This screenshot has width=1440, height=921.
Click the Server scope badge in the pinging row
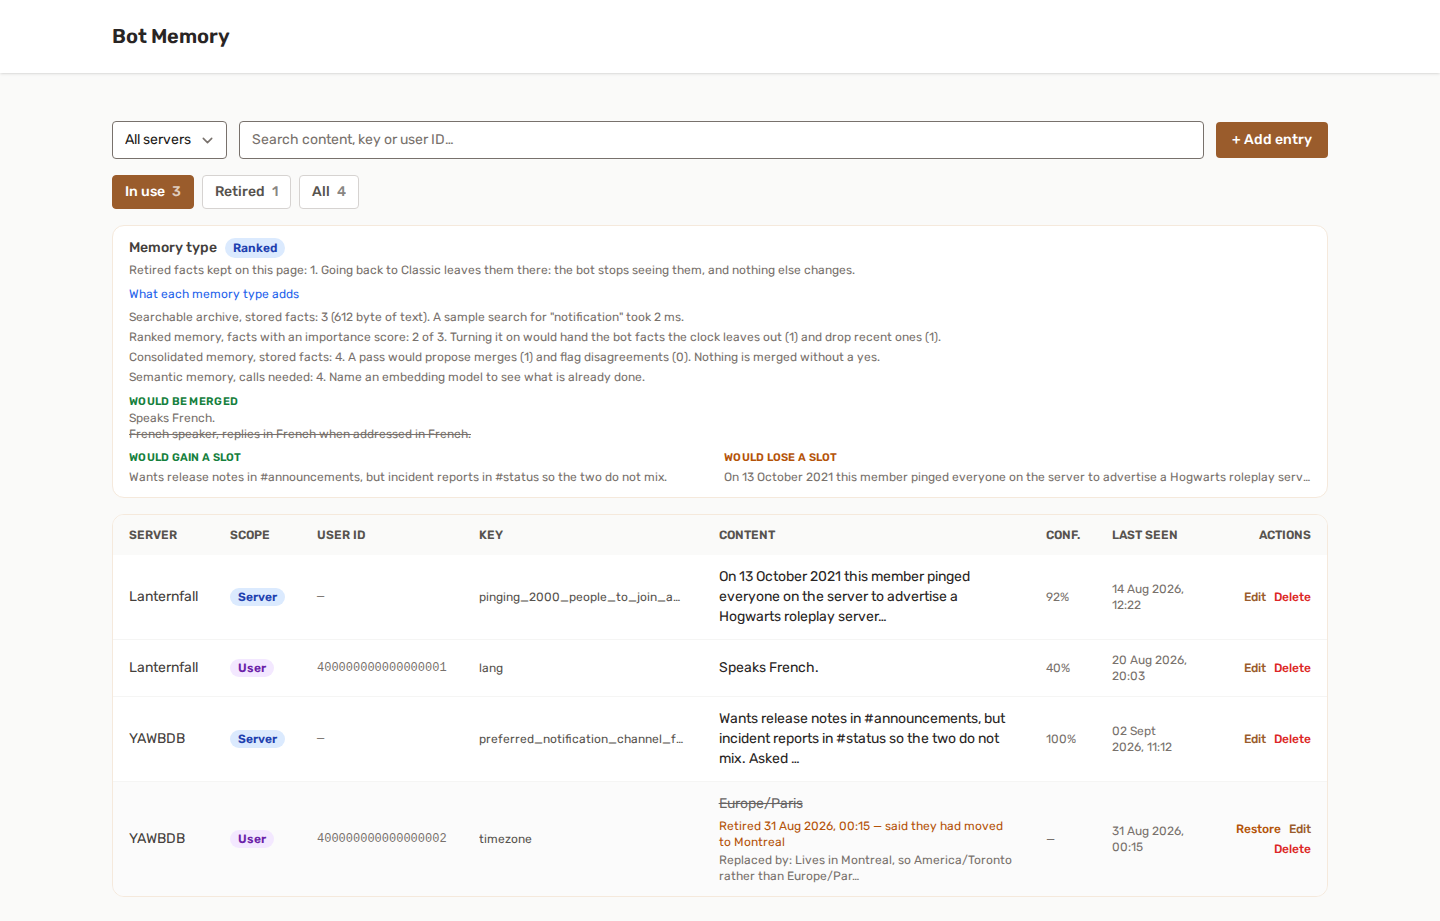(x=257, y=597)
